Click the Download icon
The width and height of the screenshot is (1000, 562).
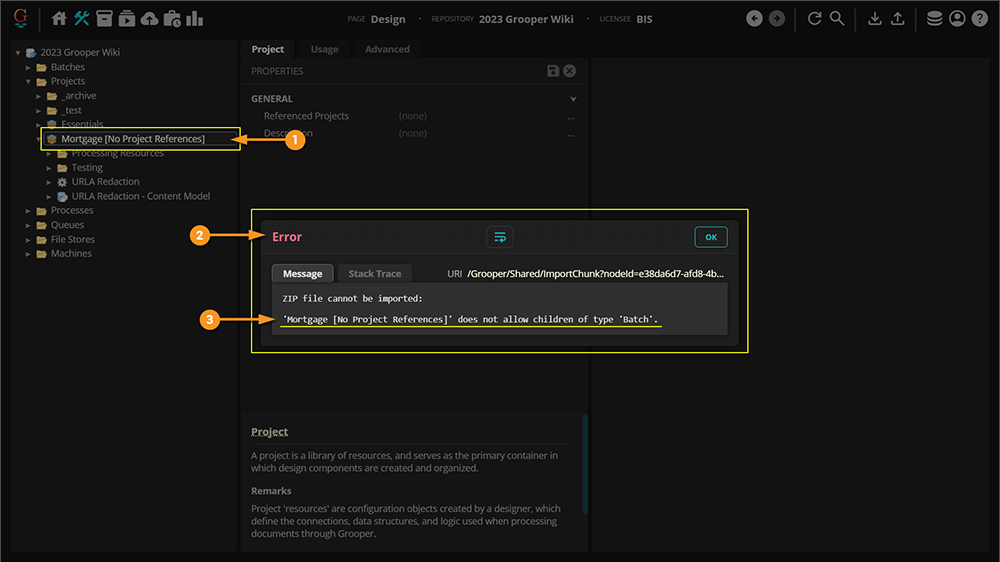coord(875,18)
